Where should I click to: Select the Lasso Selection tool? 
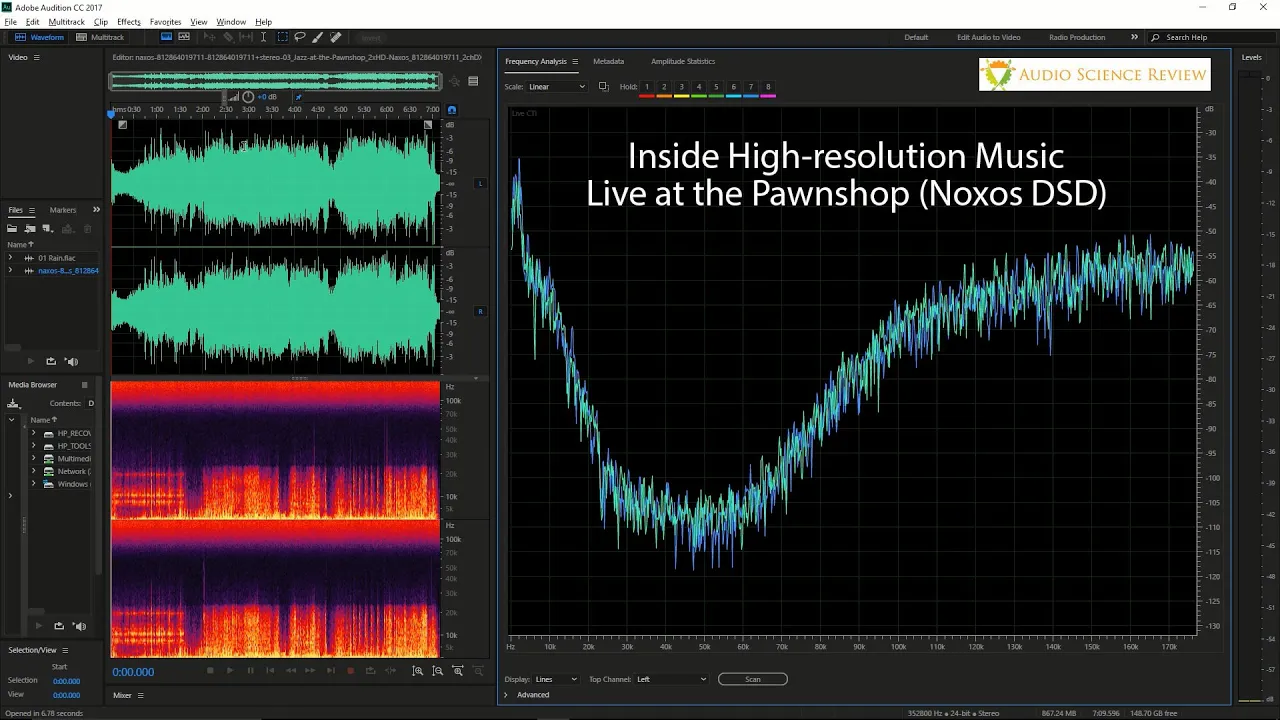point(300,37)
